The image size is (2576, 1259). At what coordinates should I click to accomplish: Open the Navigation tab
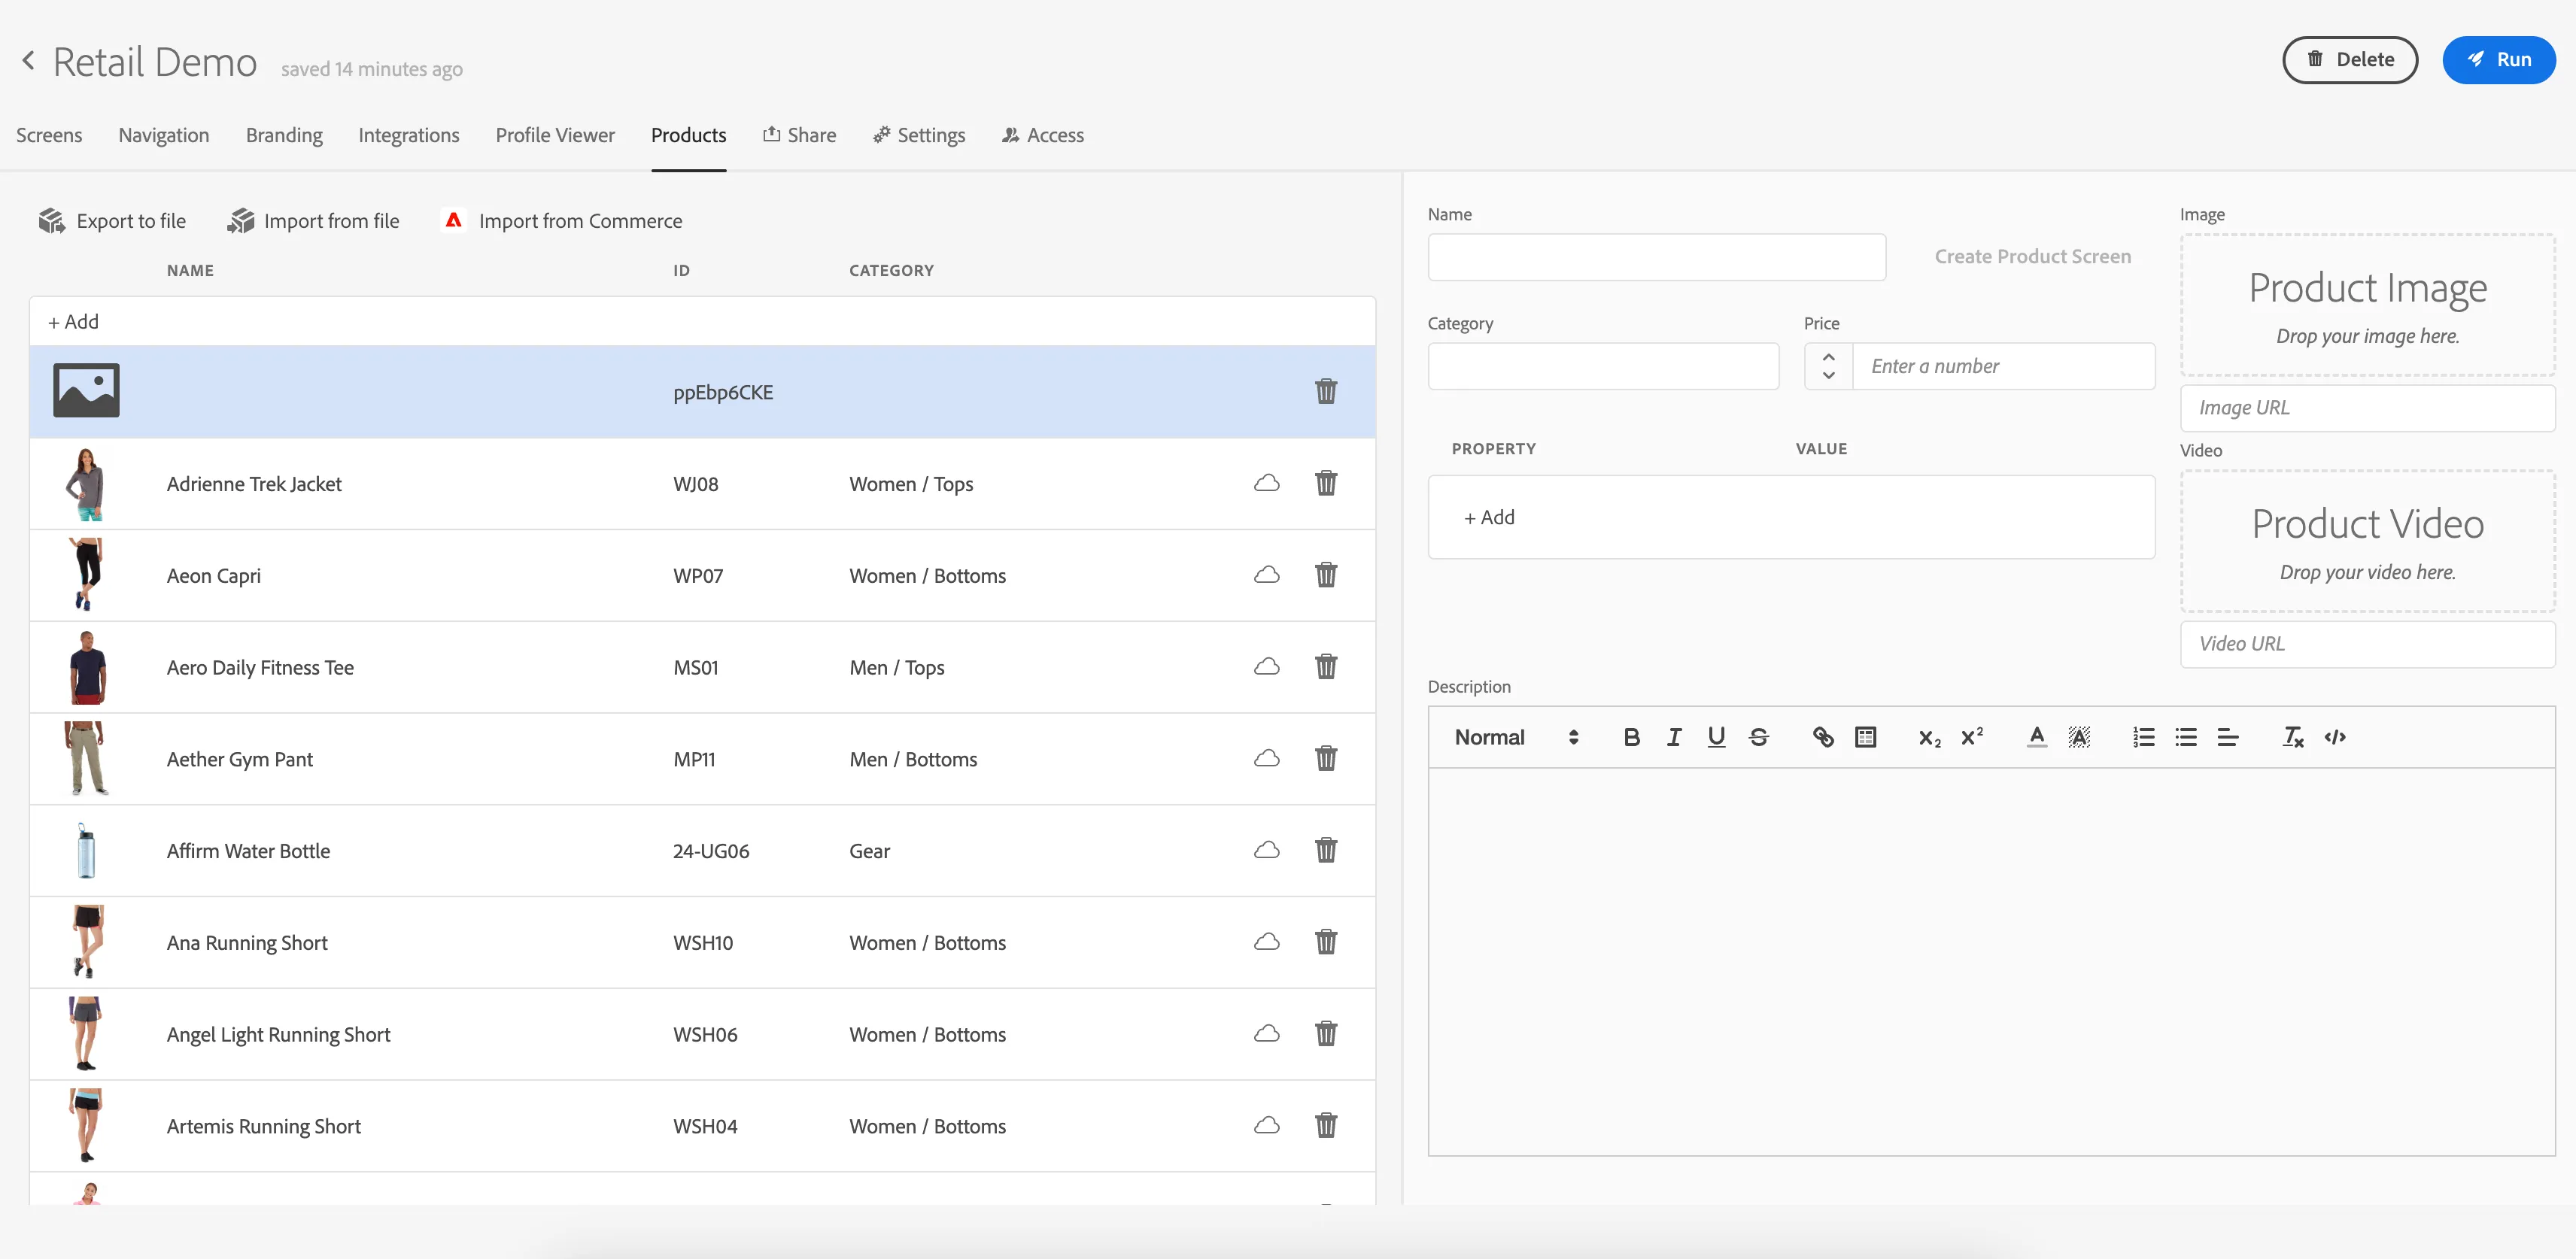pos(164,135)
